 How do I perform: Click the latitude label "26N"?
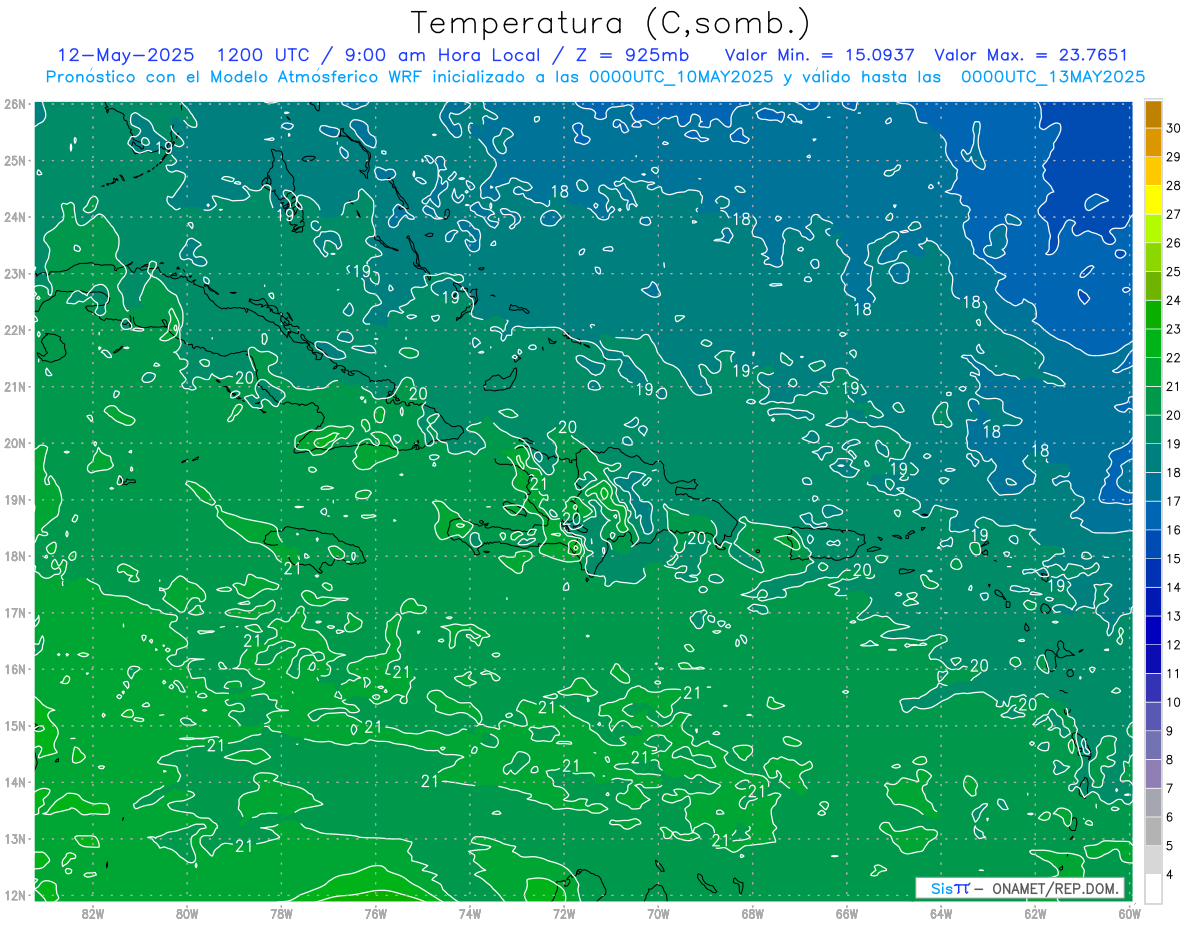pyautogui.click(x=14, y=104)
